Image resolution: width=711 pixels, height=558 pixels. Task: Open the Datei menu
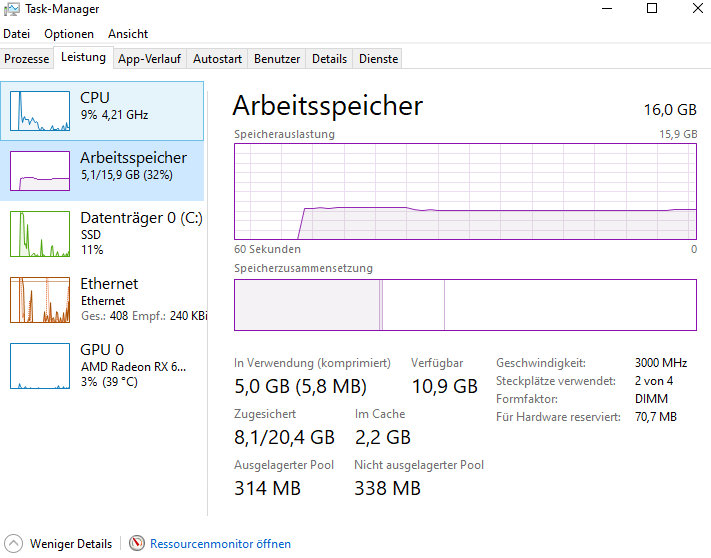17,34
